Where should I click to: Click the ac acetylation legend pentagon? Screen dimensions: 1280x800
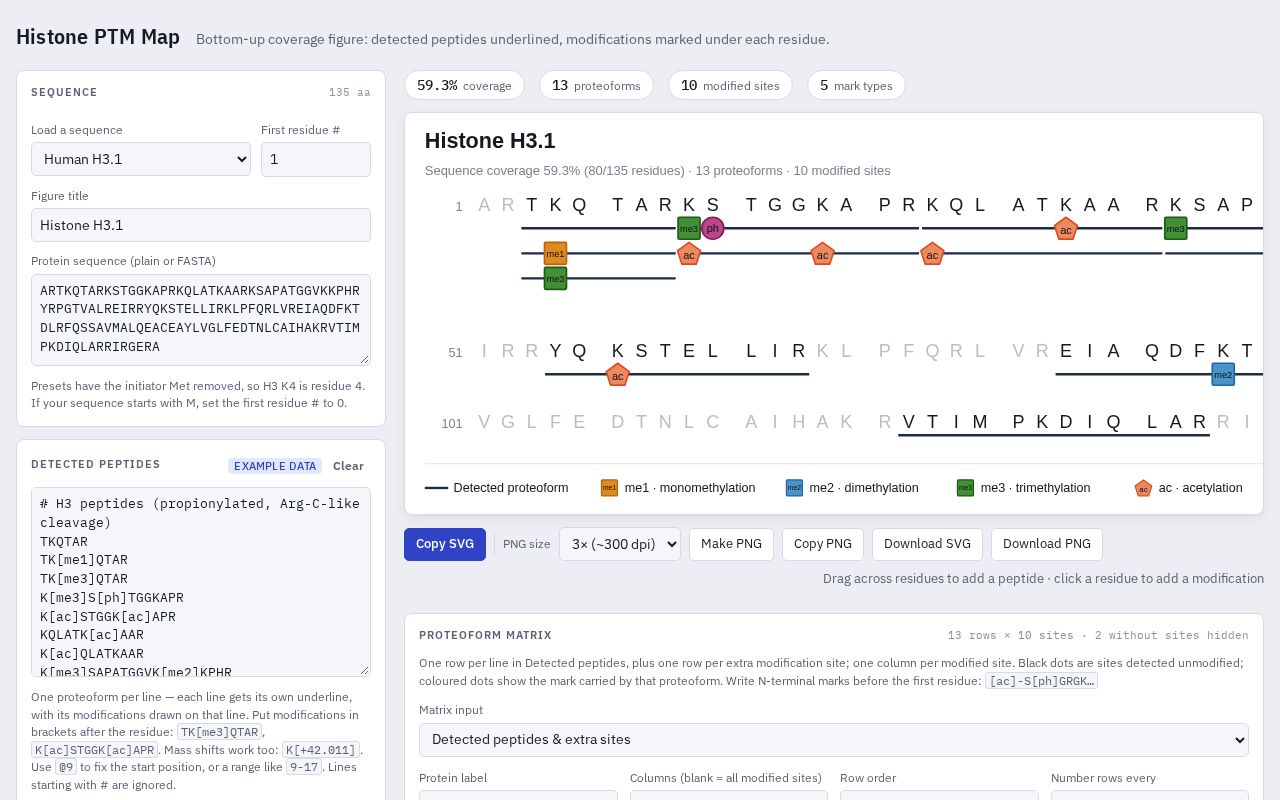1143,488
